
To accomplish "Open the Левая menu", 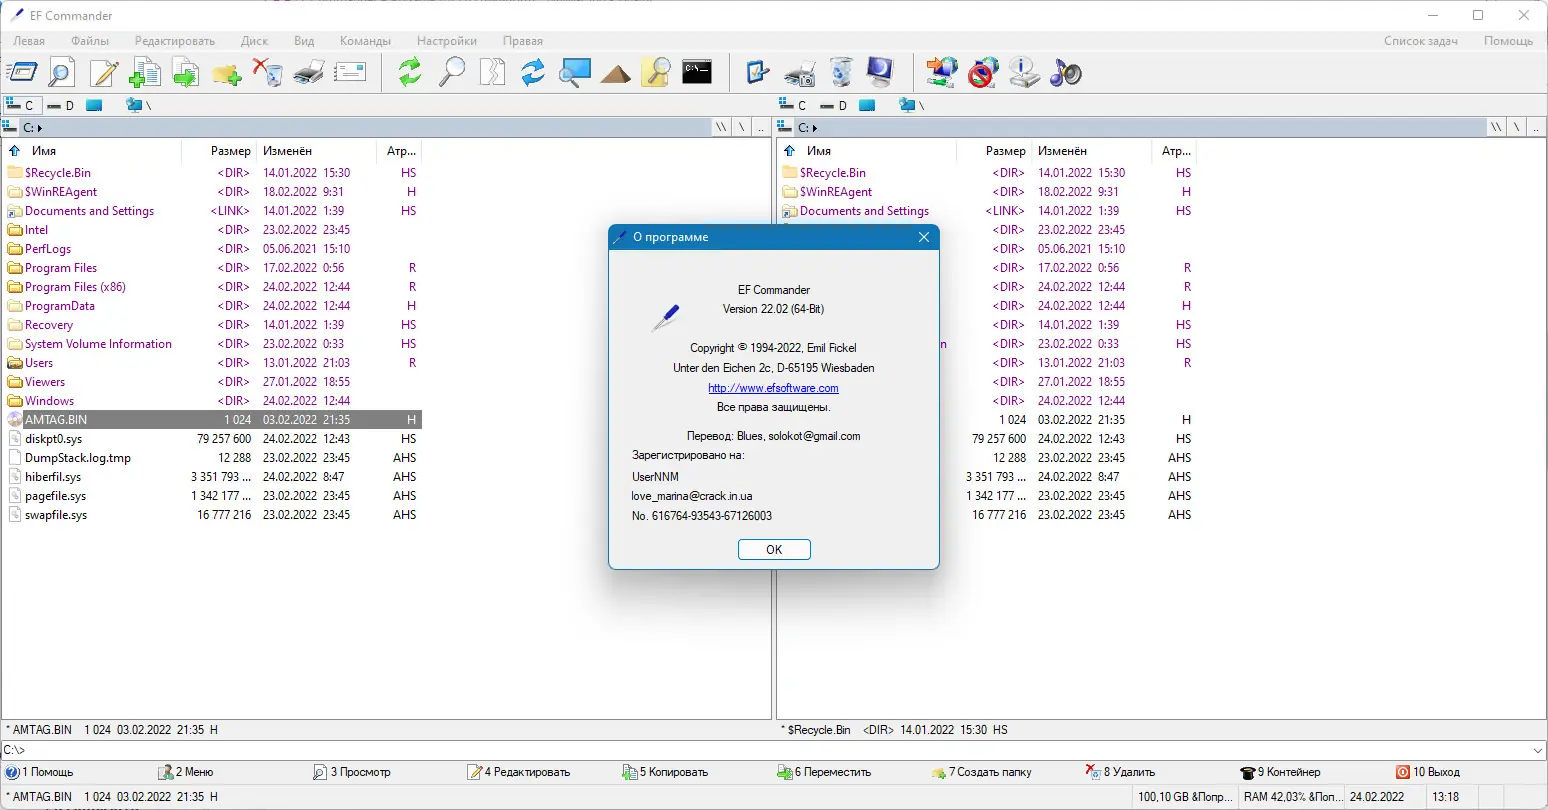I will (29, 41).
